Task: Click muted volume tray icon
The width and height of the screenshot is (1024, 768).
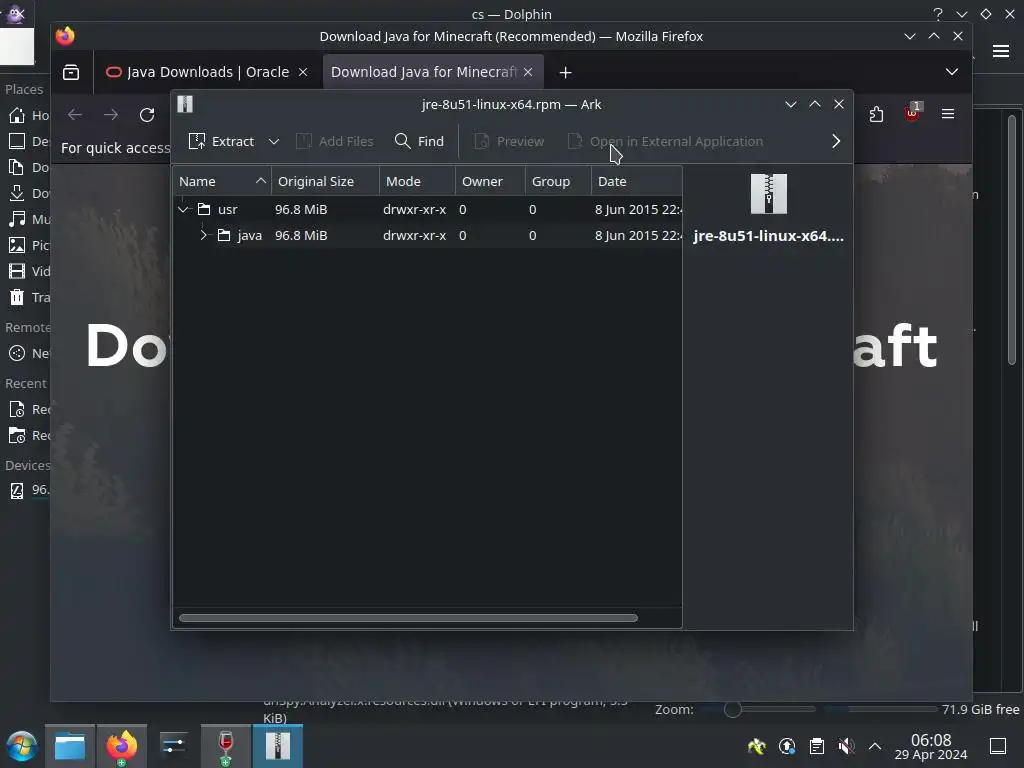Action: coord(846,746)
